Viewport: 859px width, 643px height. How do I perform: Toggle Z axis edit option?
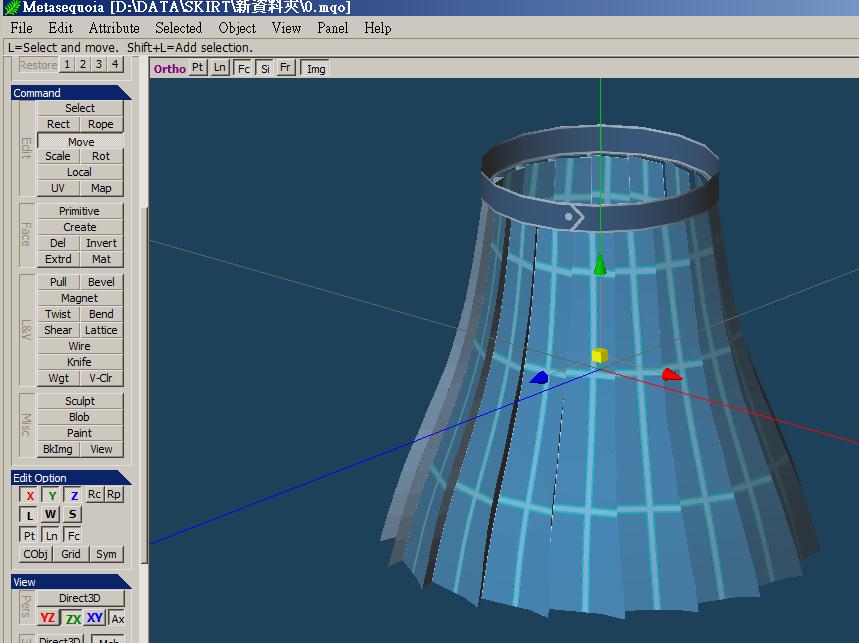73,495
